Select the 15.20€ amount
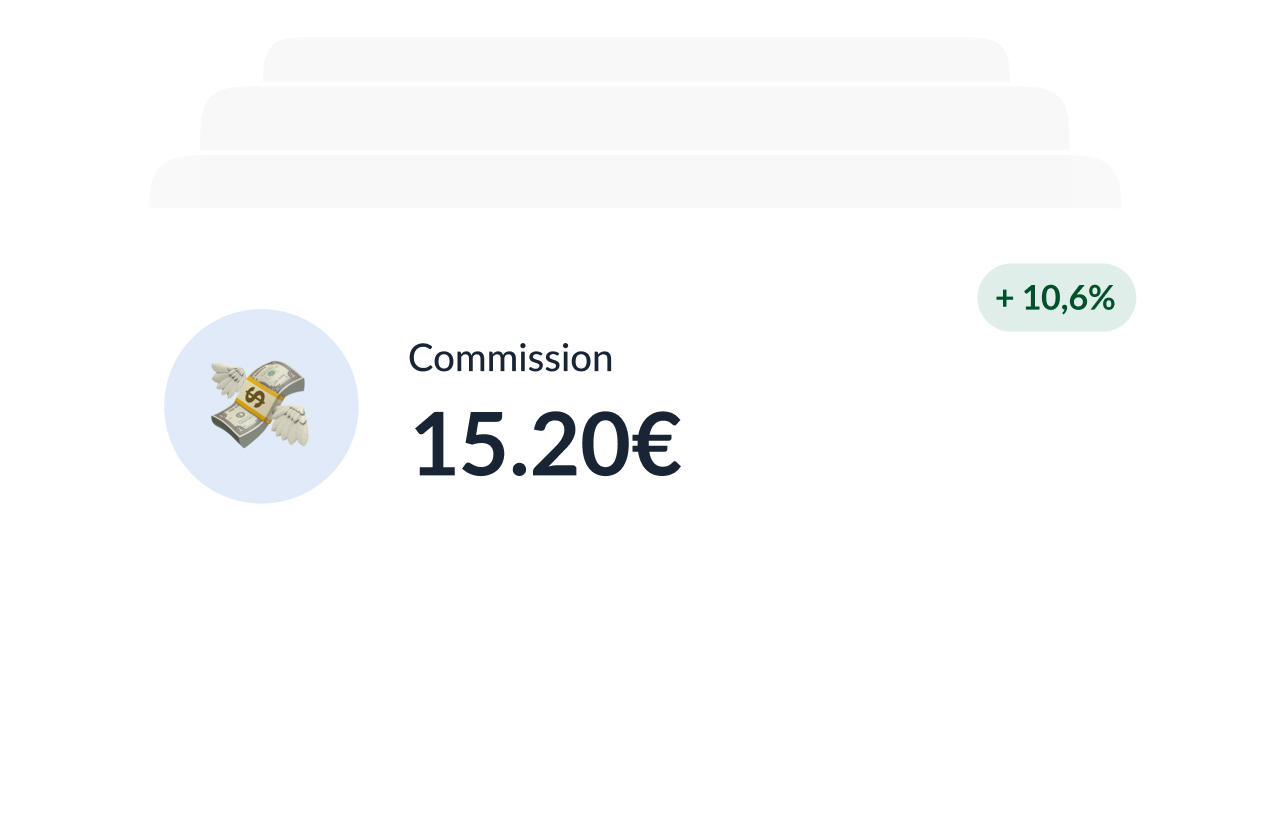The width and height of the screenshot is (1272, 818). pos(546,443)
